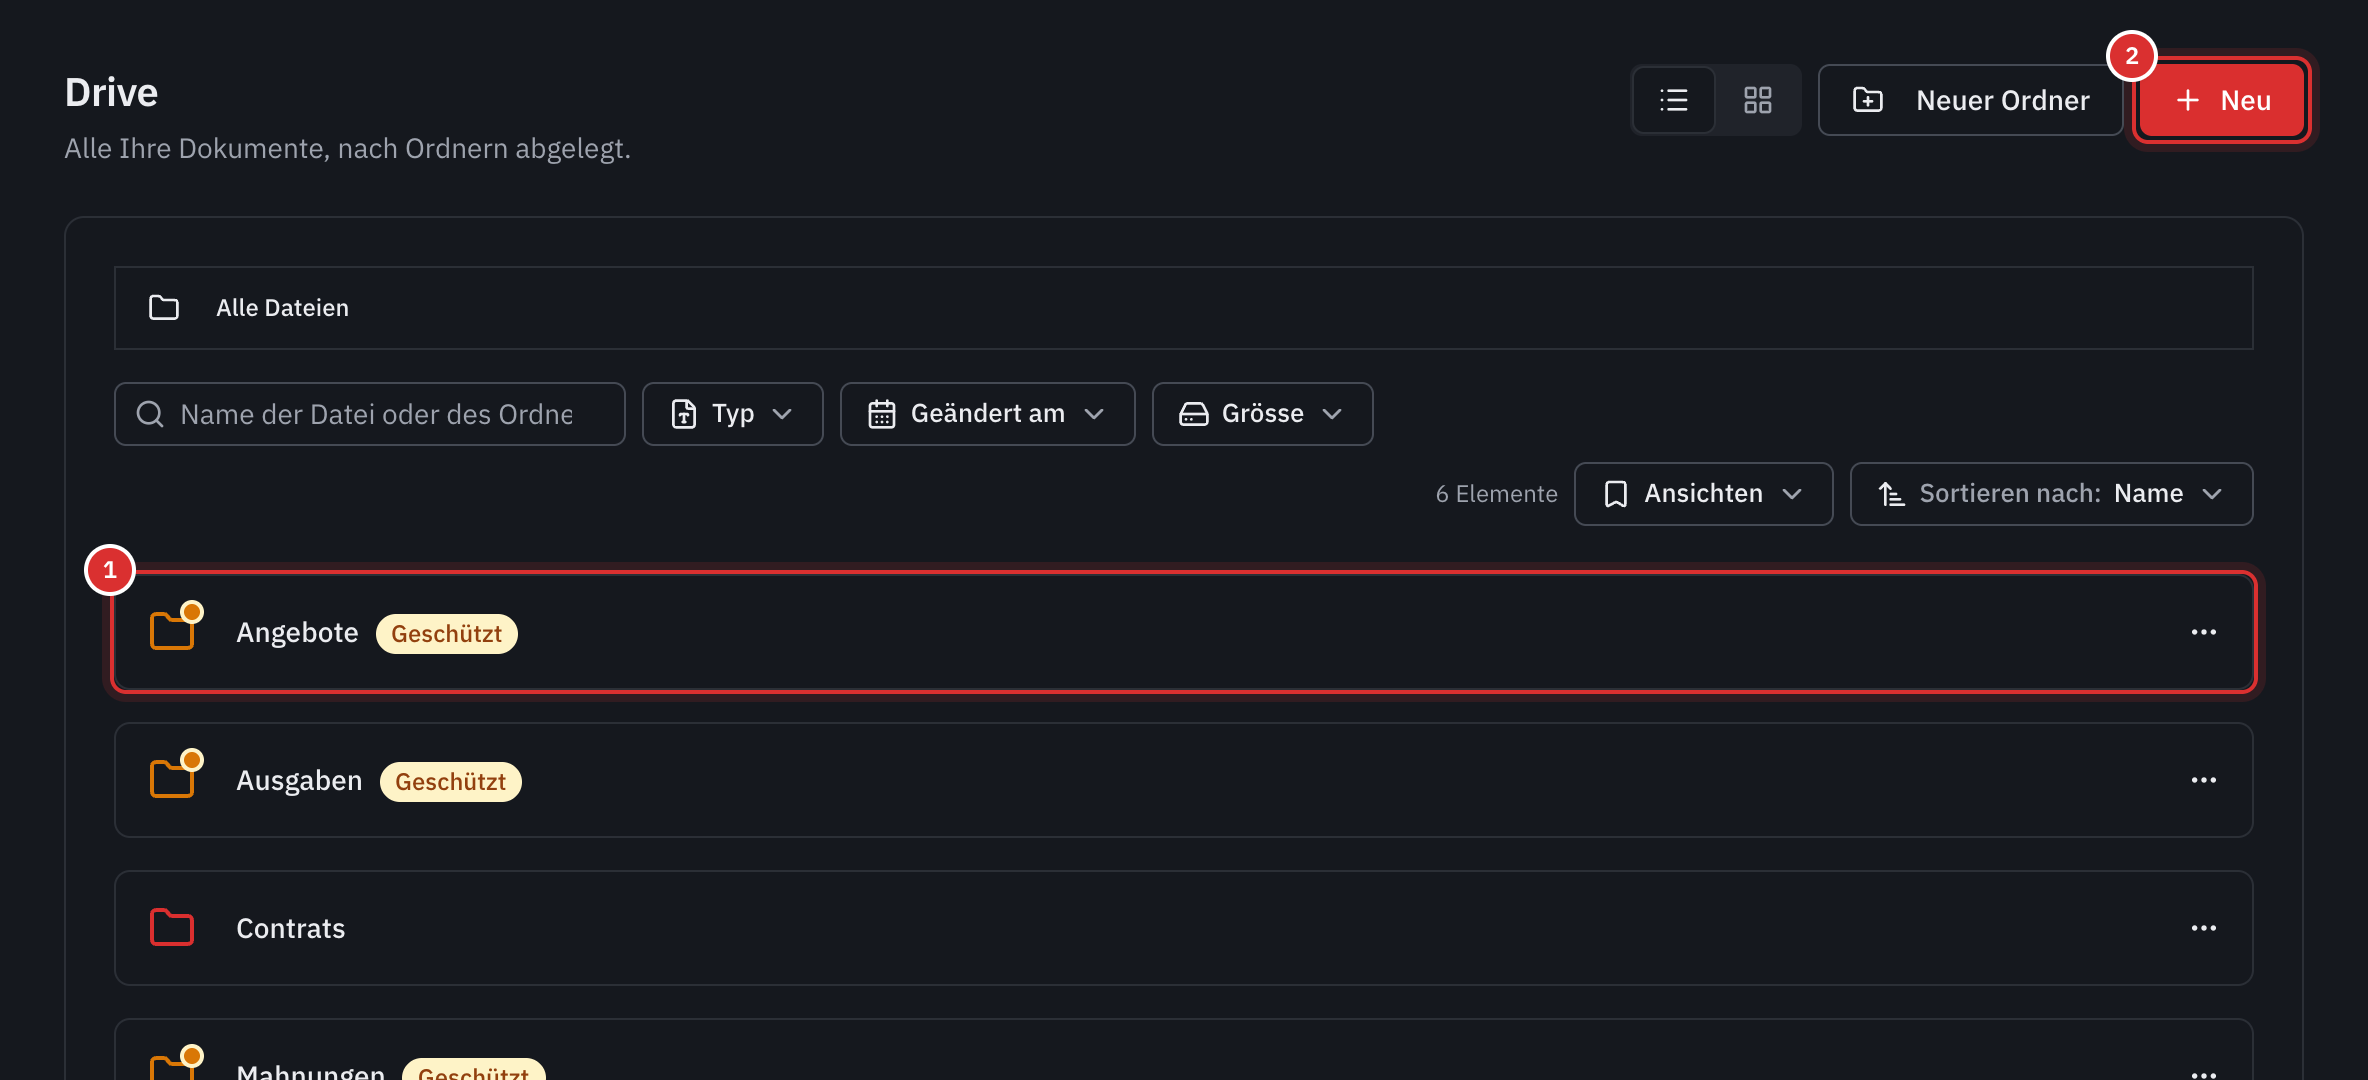Create a folder with Neuer Ordner

pyautogui.click(x=1970, y=100)
